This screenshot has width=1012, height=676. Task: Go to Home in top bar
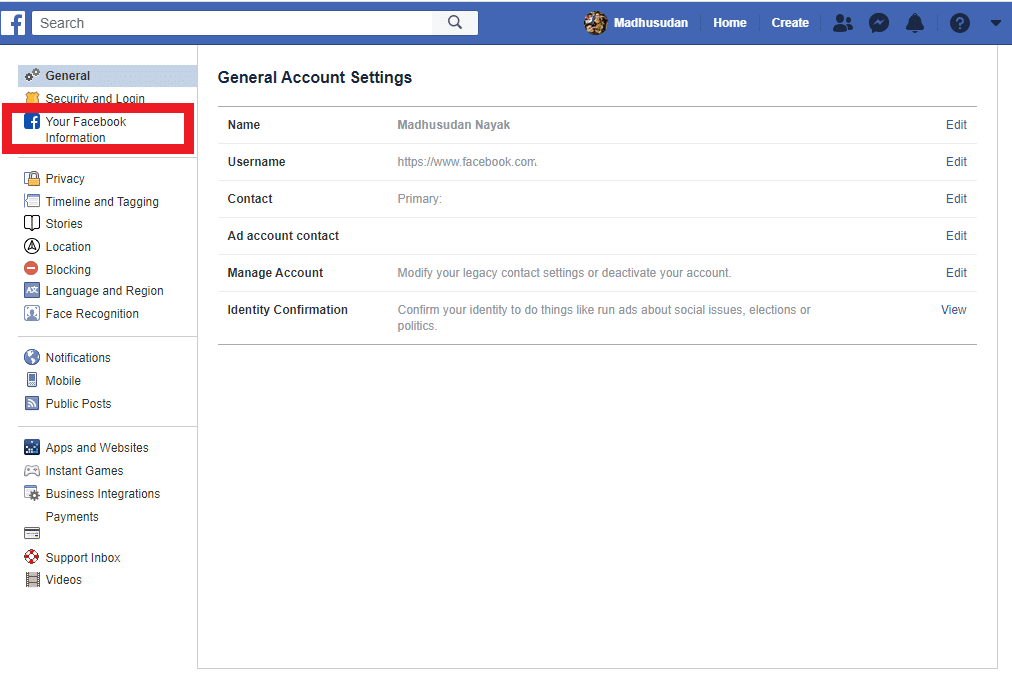click(x=729, y=23)
